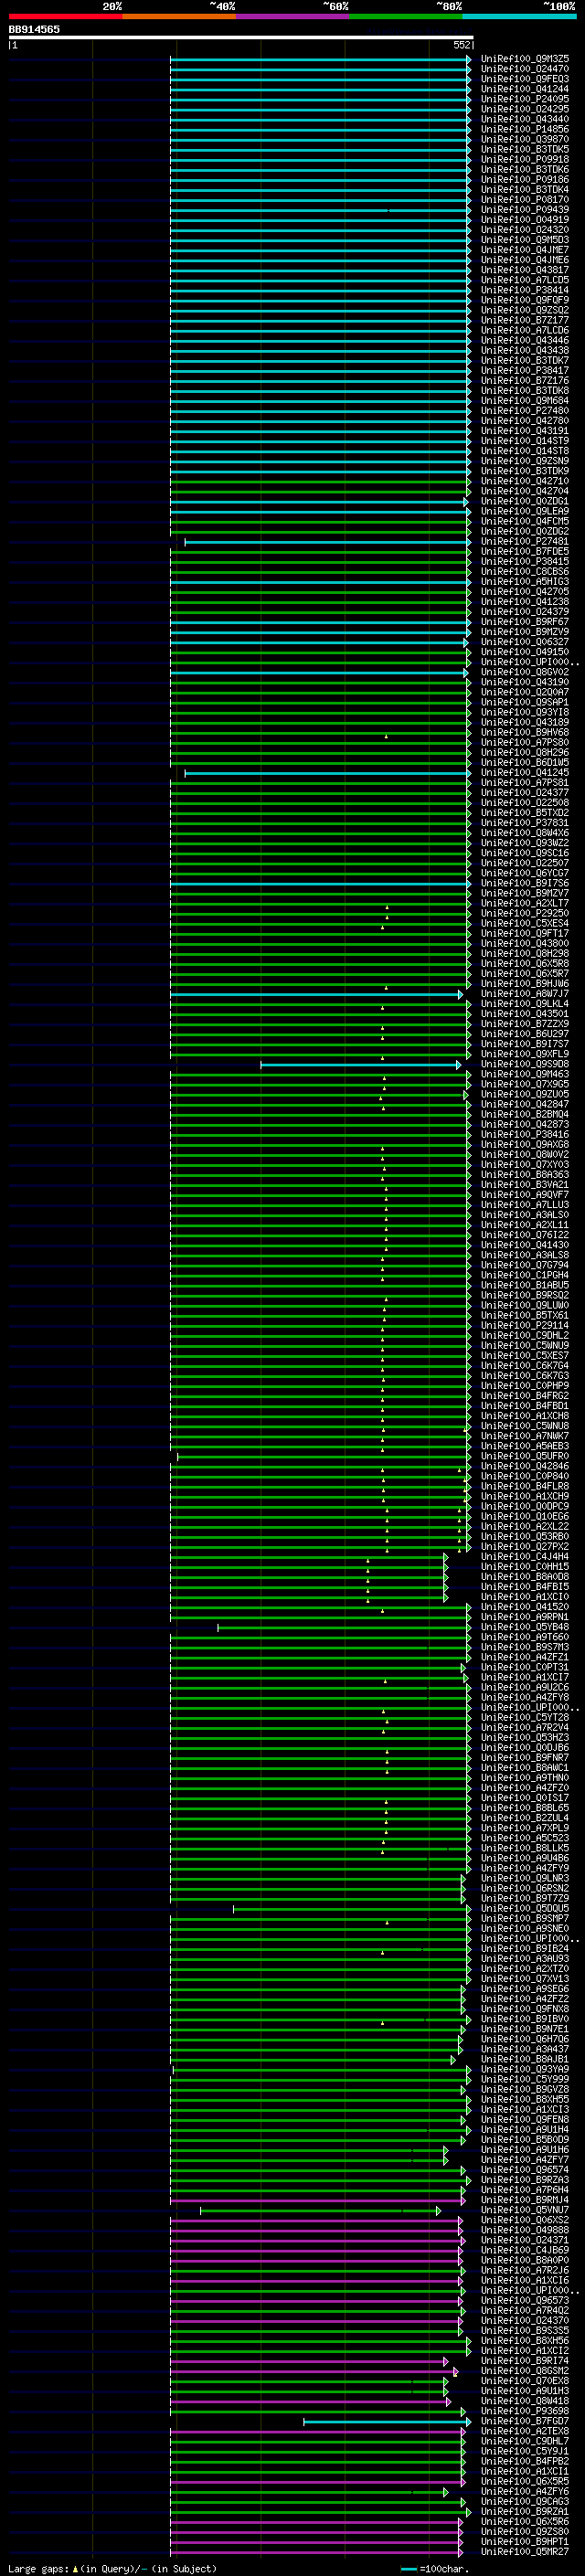The width and height of the screenshot is (585, 2576).
Task: Select label UniRef100_P93698
Action: coord(525,2410)
